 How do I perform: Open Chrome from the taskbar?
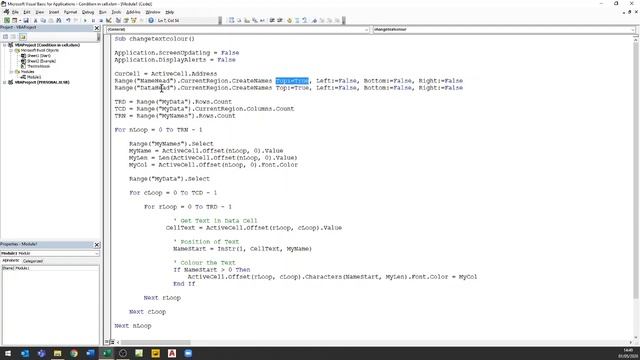tap(74, 353)
